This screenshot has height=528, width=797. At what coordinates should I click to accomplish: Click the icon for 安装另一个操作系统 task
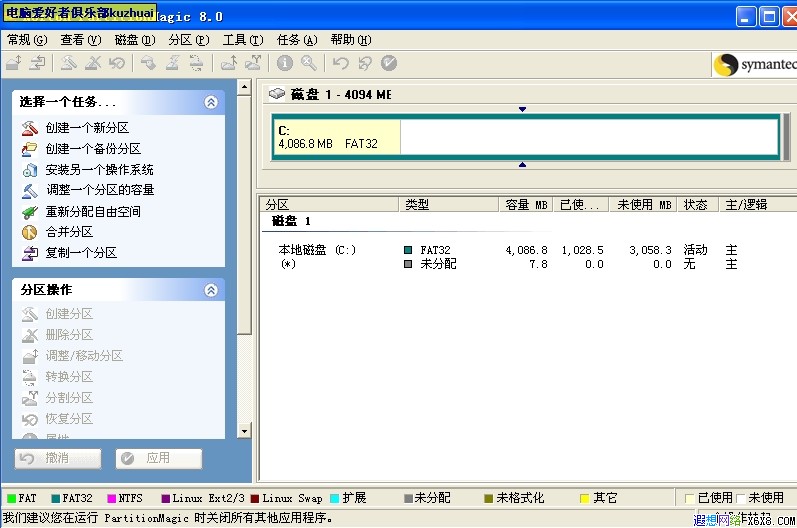(29, 169)
